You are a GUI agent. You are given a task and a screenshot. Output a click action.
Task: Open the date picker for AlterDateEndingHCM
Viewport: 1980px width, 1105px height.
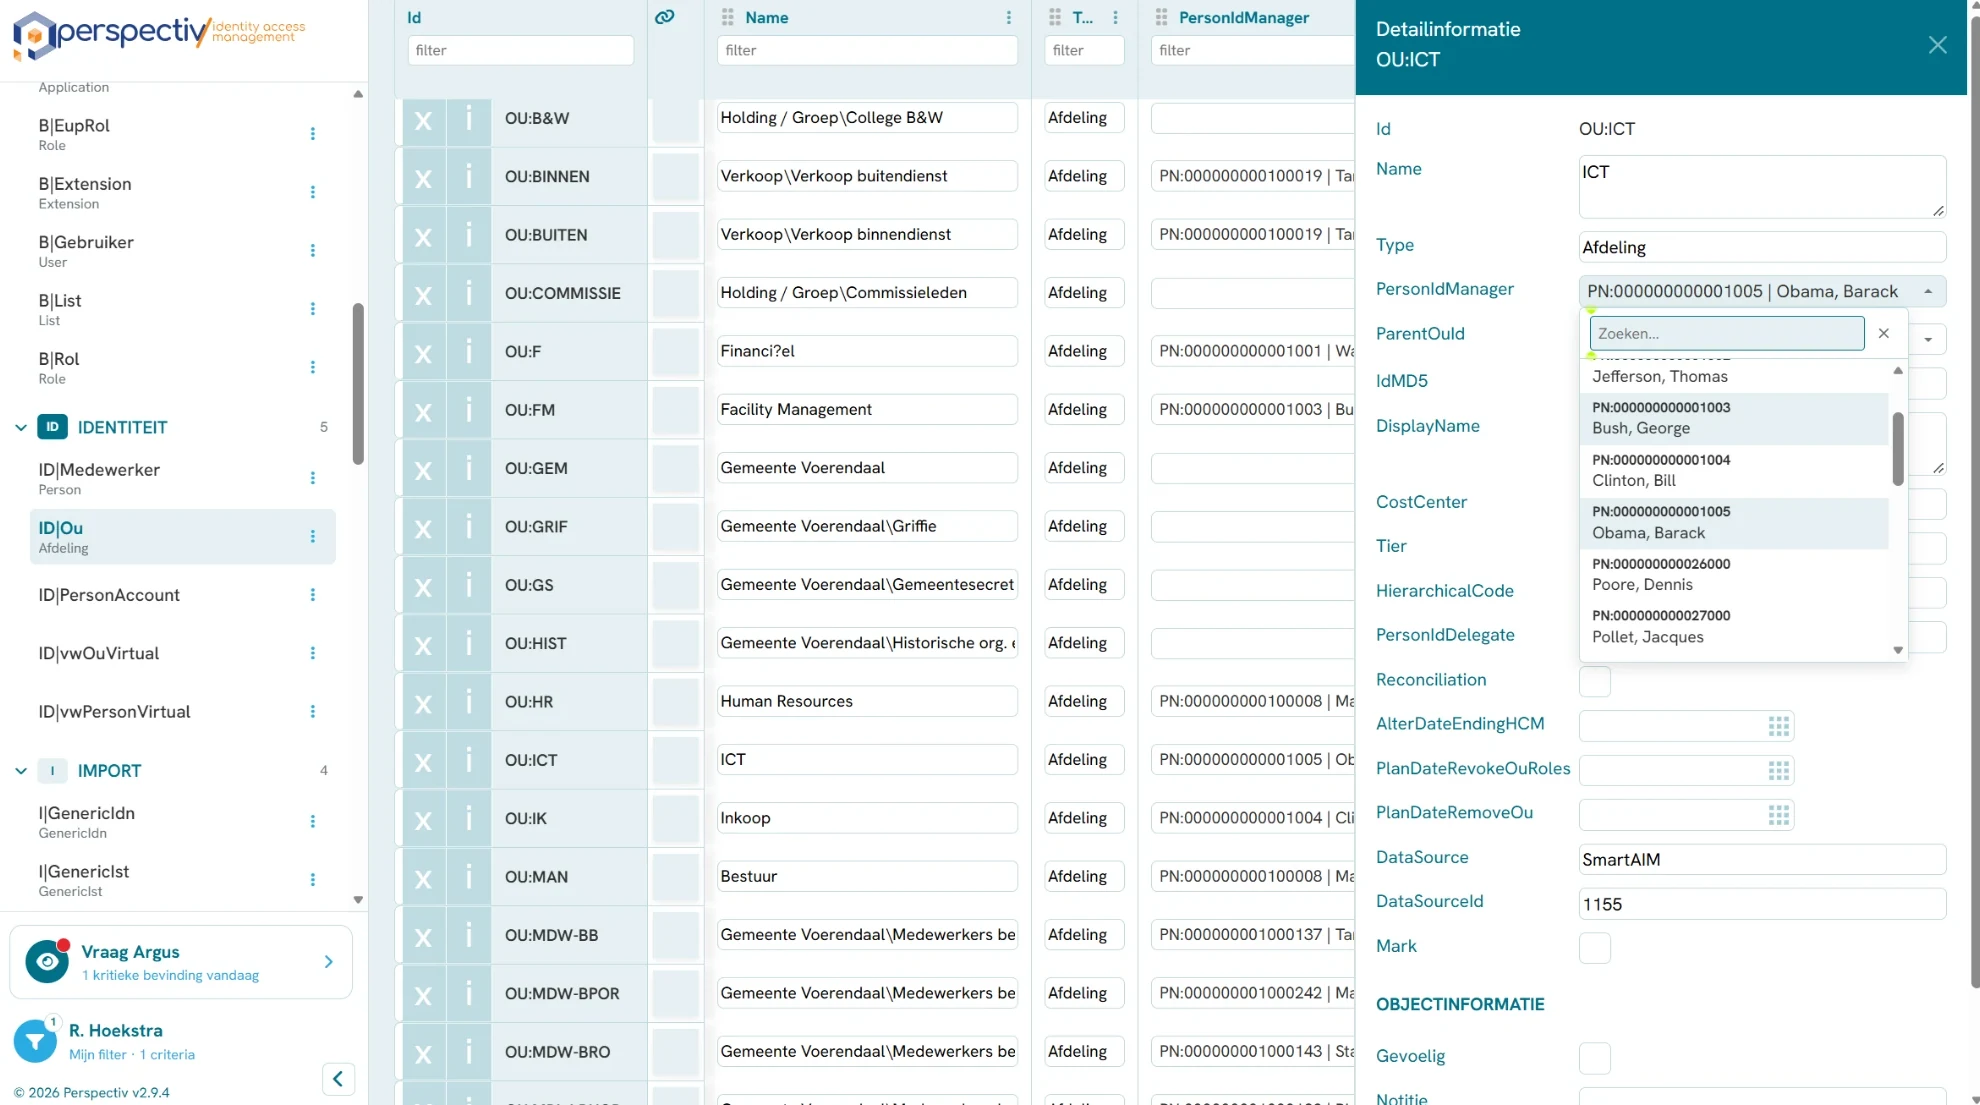[x=1778, y=726]
